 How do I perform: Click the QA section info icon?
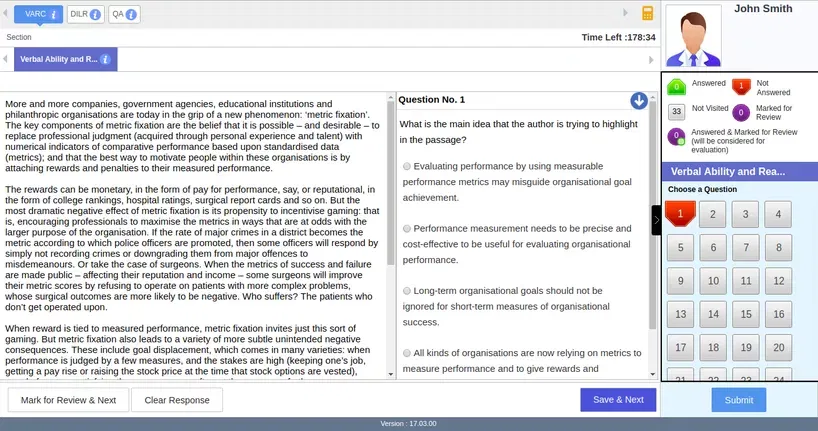[x=132, y=14]
